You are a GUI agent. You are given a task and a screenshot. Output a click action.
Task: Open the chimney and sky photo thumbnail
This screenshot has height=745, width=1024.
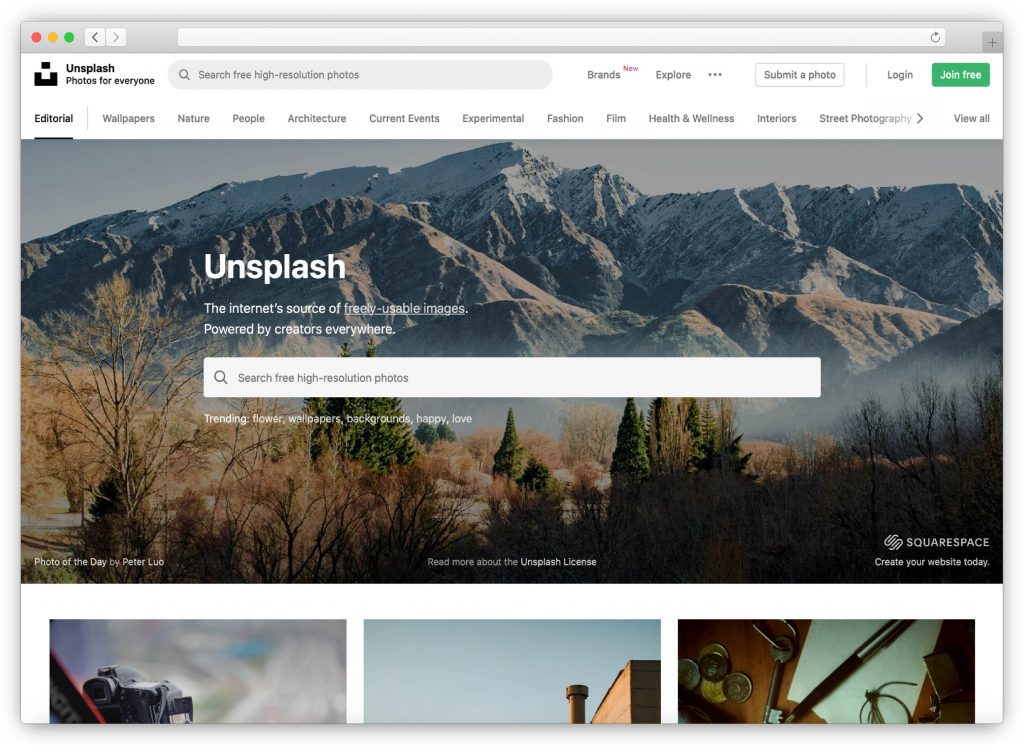point(512,671)
